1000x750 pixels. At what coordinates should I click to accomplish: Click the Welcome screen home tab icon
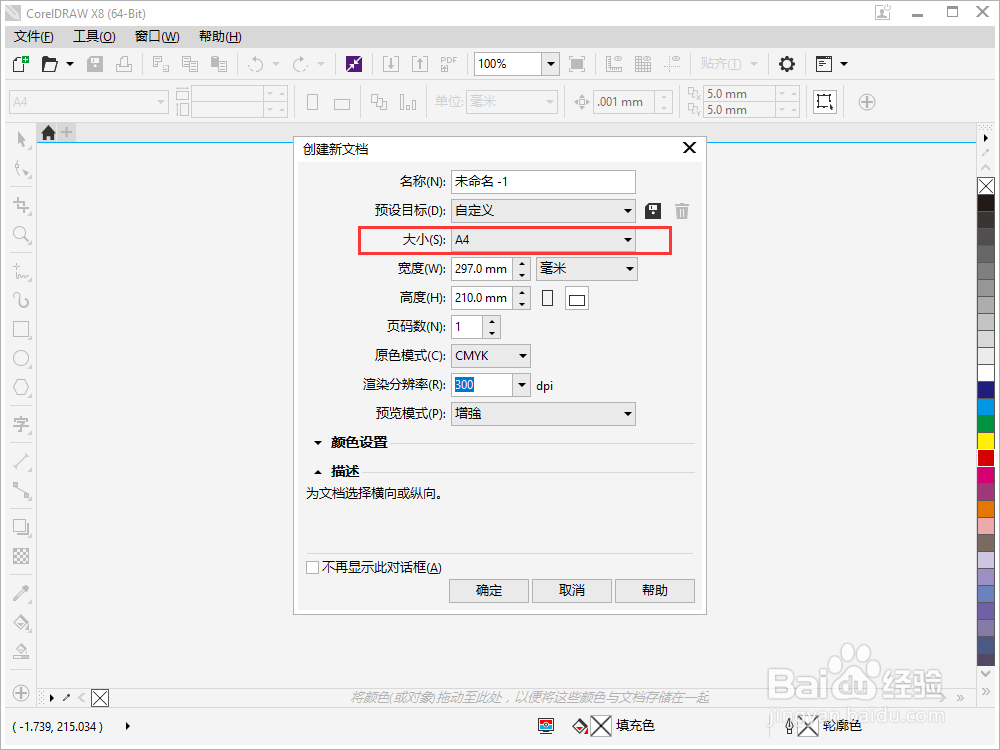point(48,133)
